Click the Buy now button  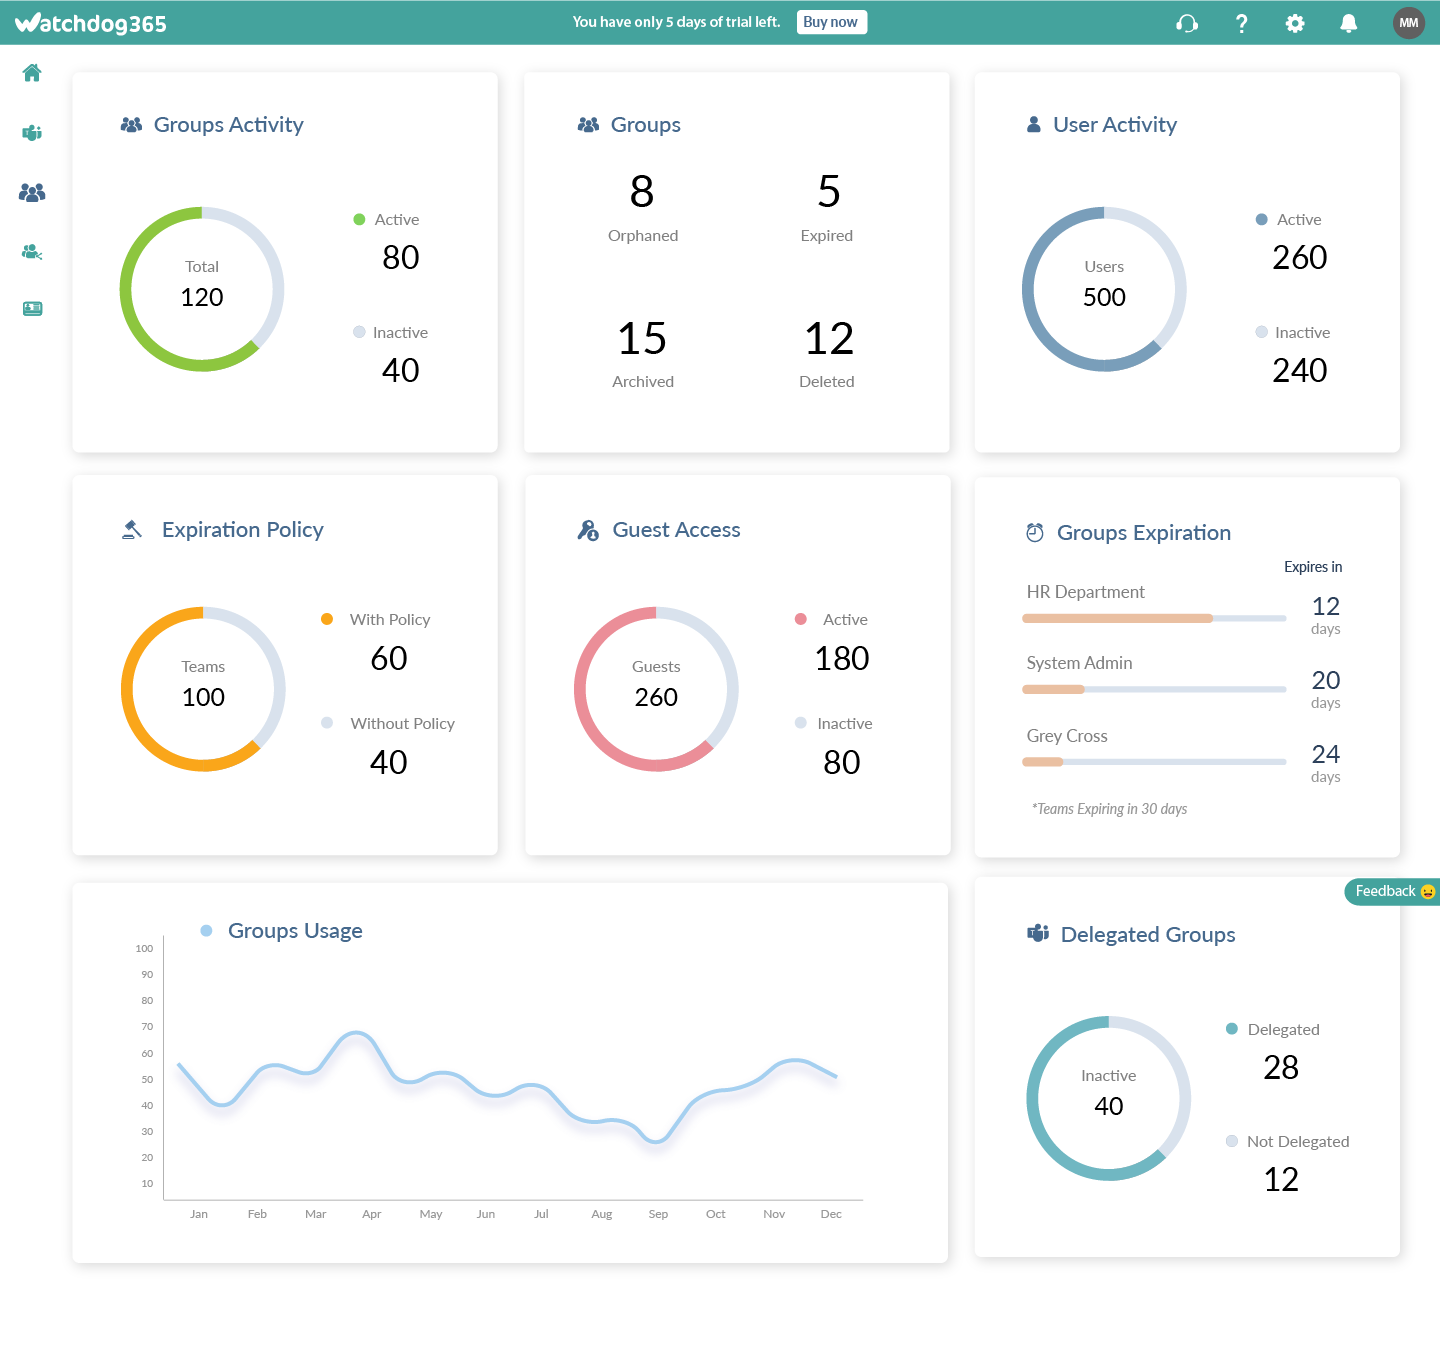pyautogui.click(x=831, y=22)
